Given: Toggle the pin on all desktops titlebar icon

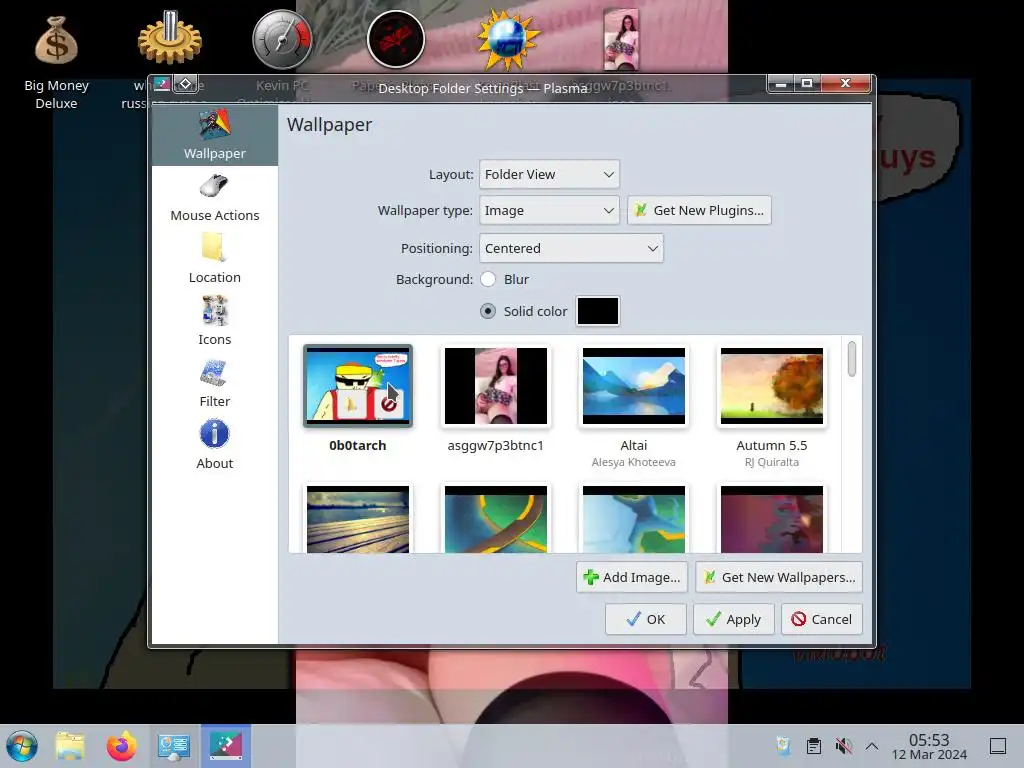Looking at the screenshot, I should pyautogui.click(x=185, y=84).
